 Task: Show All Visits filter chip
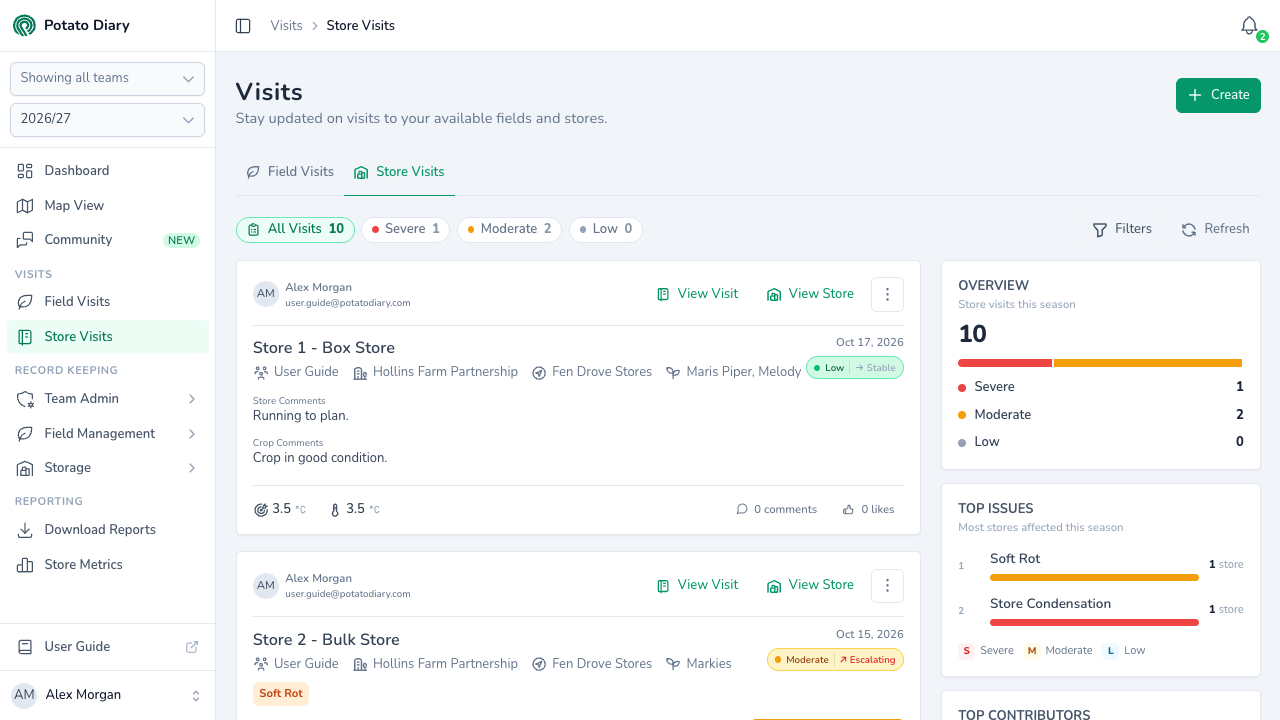point(295,230)
